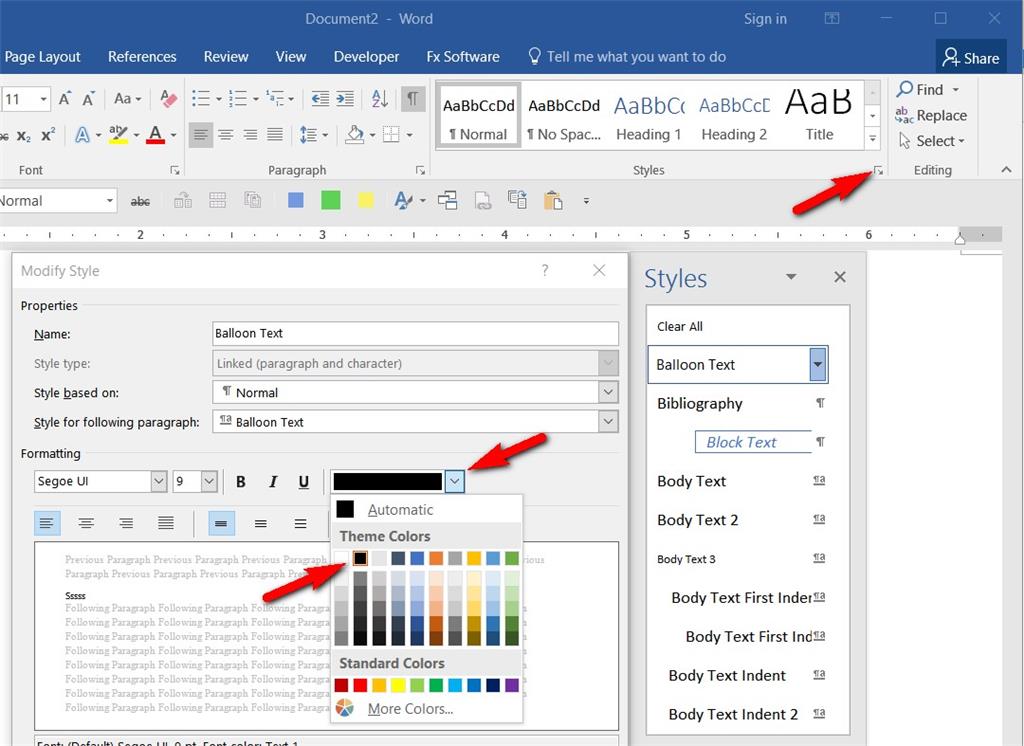Open Styles pane dialog launcher
The width and height of the screenshot is (1024, 746).
click(x=878, y=170)
